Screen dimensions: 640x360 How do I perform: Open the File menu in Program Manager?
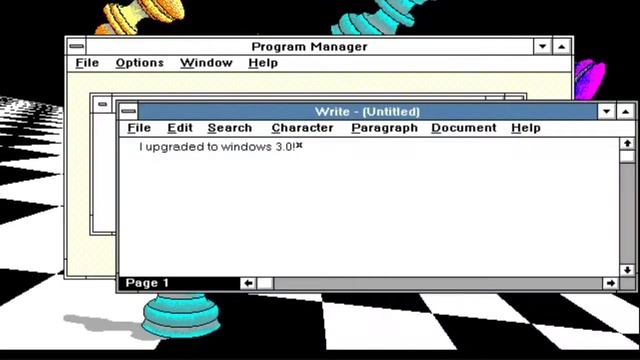click(x=87, y=63)
